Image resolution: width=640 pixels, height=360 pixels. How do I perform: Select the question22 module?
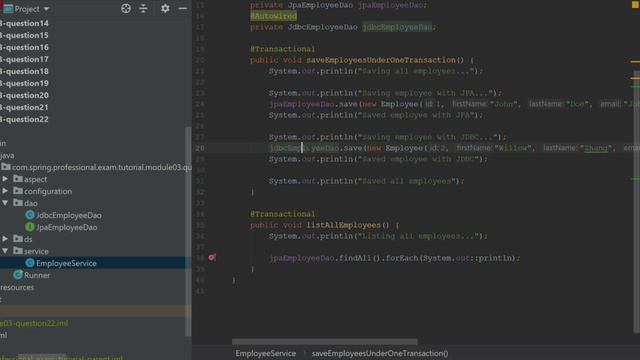point(24,119)
